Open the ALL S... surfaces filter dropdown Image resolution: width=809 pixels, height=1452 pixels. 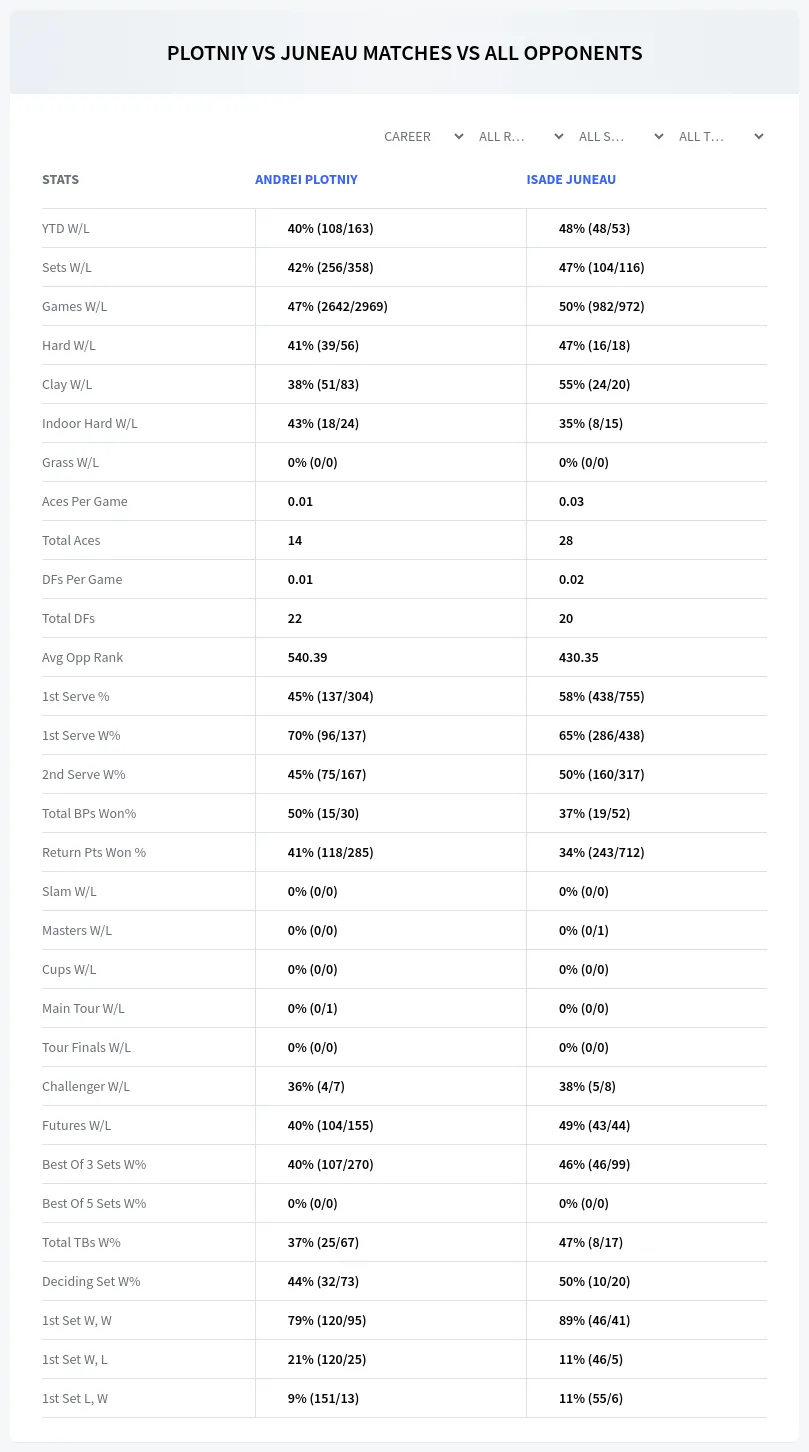click(x=621, y=136)
